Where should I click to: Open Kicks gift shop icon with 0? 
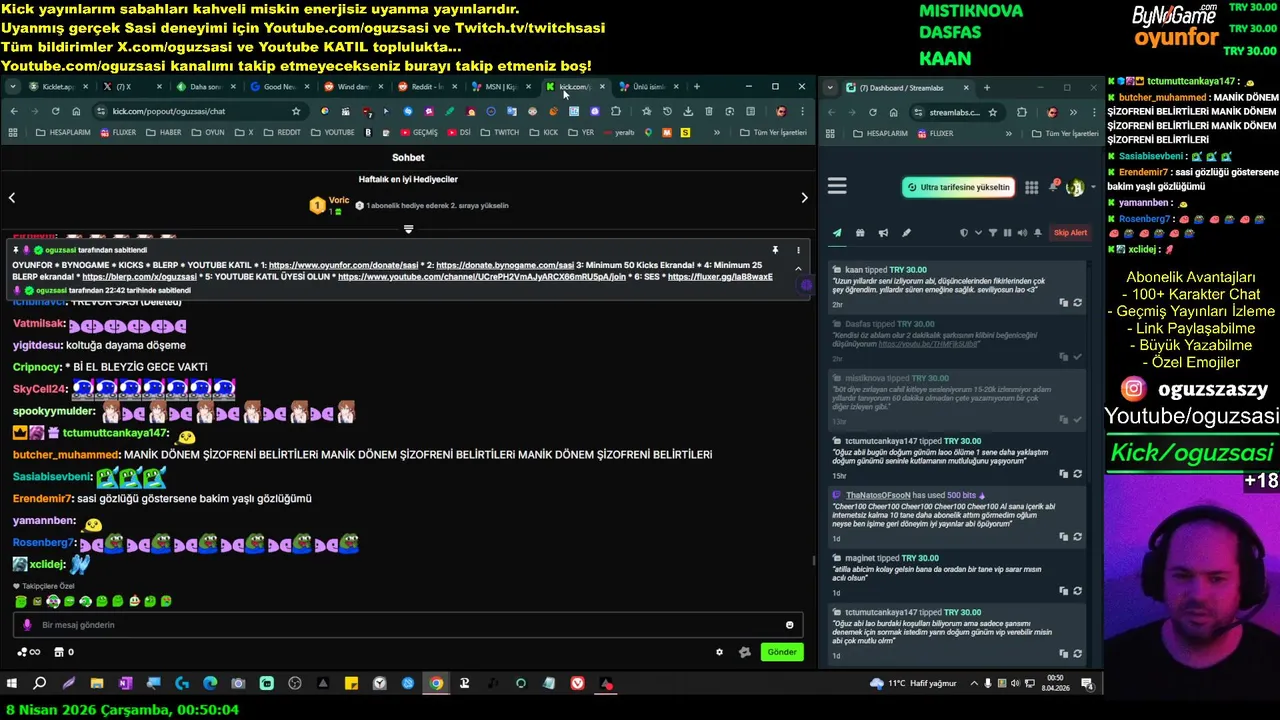pos(63,652)
